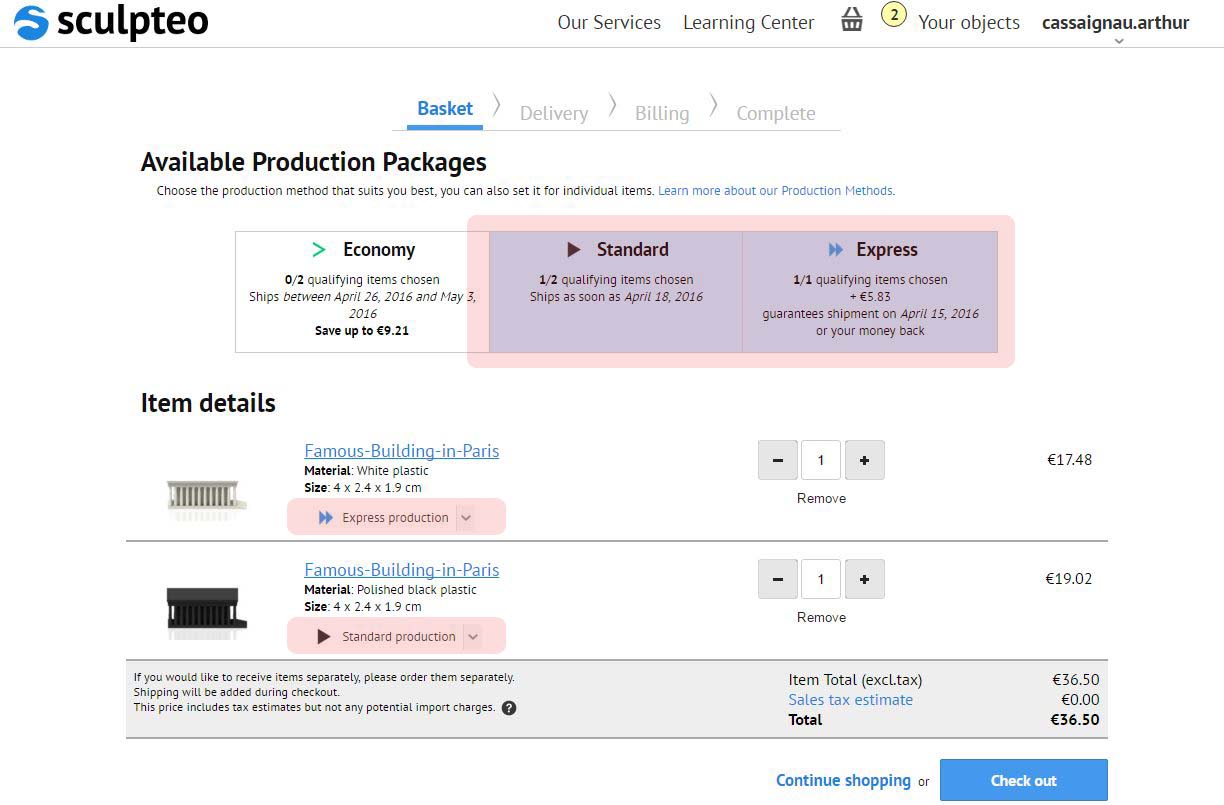Viewport: 1224px width, 805px height.
Task: Decrease quantity of the polished black item
Action: 778,580
